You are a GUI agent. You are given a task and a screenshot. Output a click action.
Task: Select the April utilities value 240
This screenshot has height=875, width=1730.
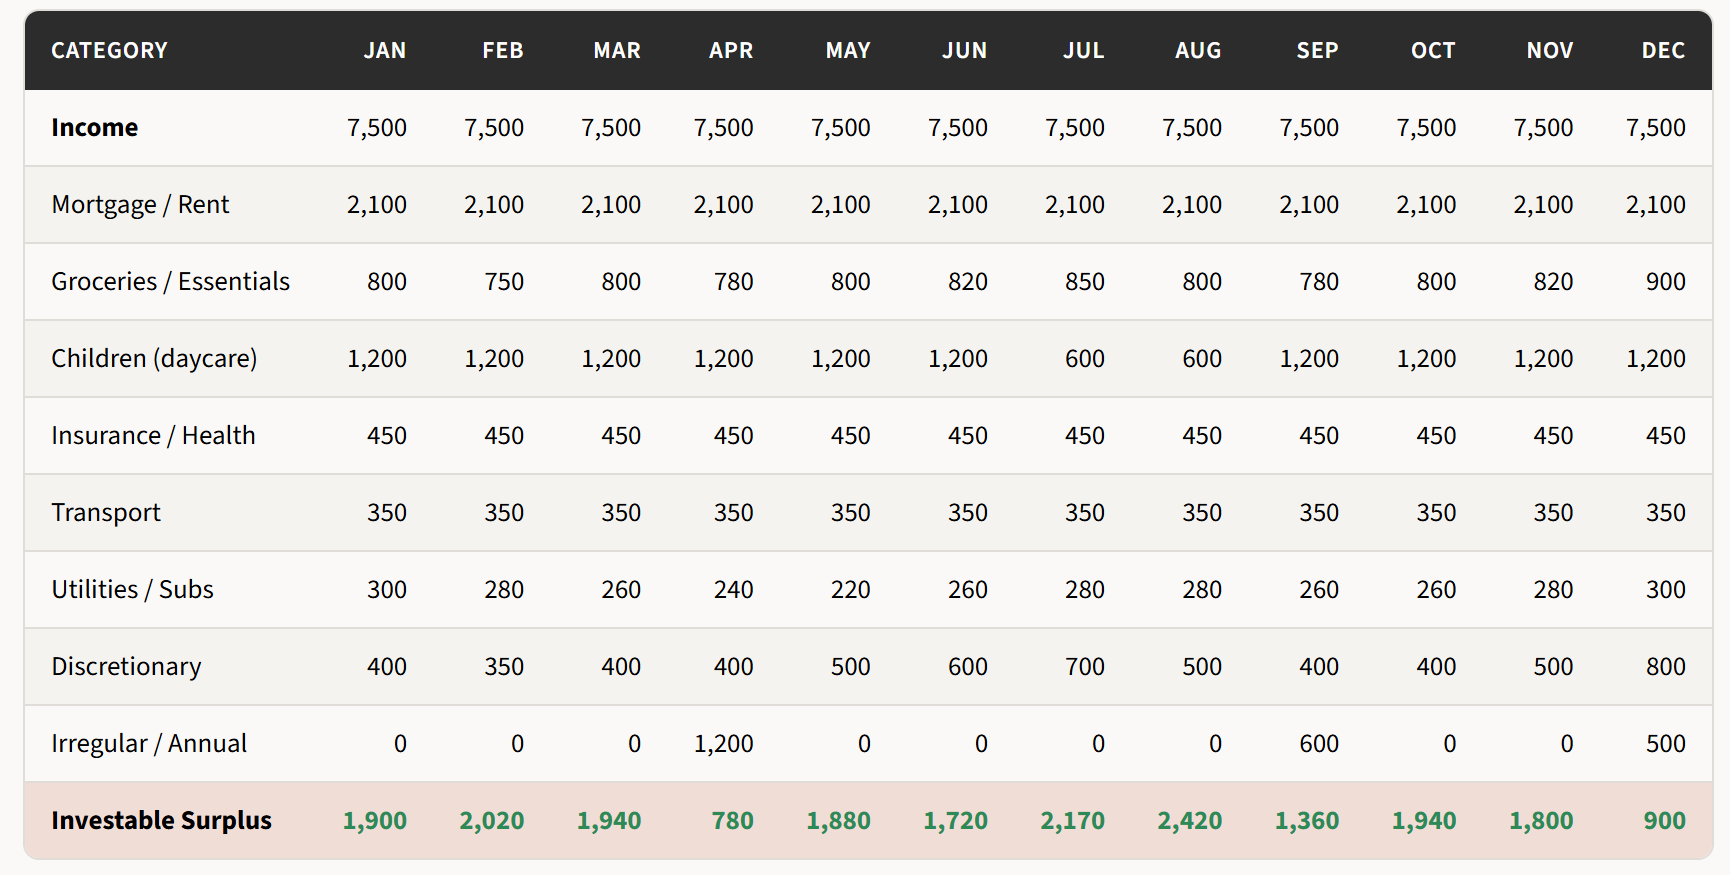[x=734, y=589]
